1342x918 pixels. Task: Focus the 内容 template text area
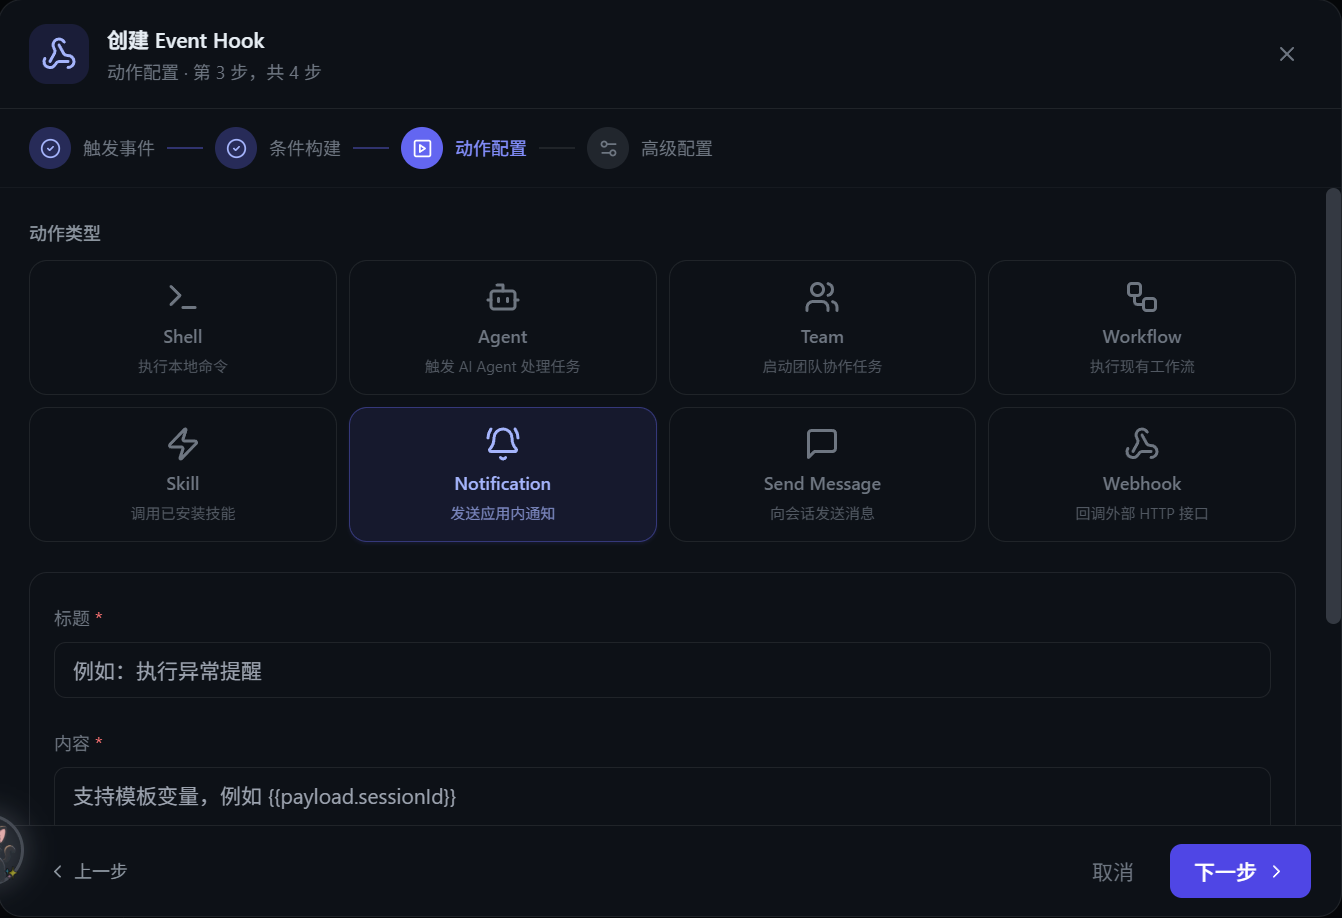[x=662, y=797]
